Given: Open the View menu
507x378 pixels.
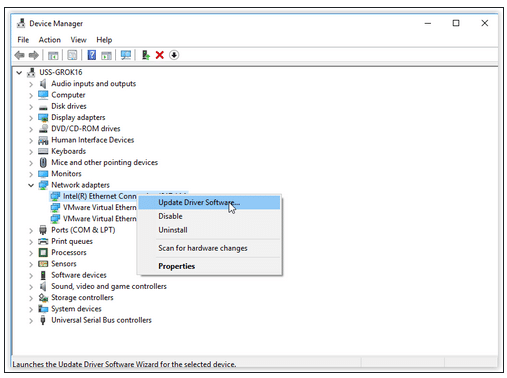Looking at the screenshot, I should click(78, 40).
